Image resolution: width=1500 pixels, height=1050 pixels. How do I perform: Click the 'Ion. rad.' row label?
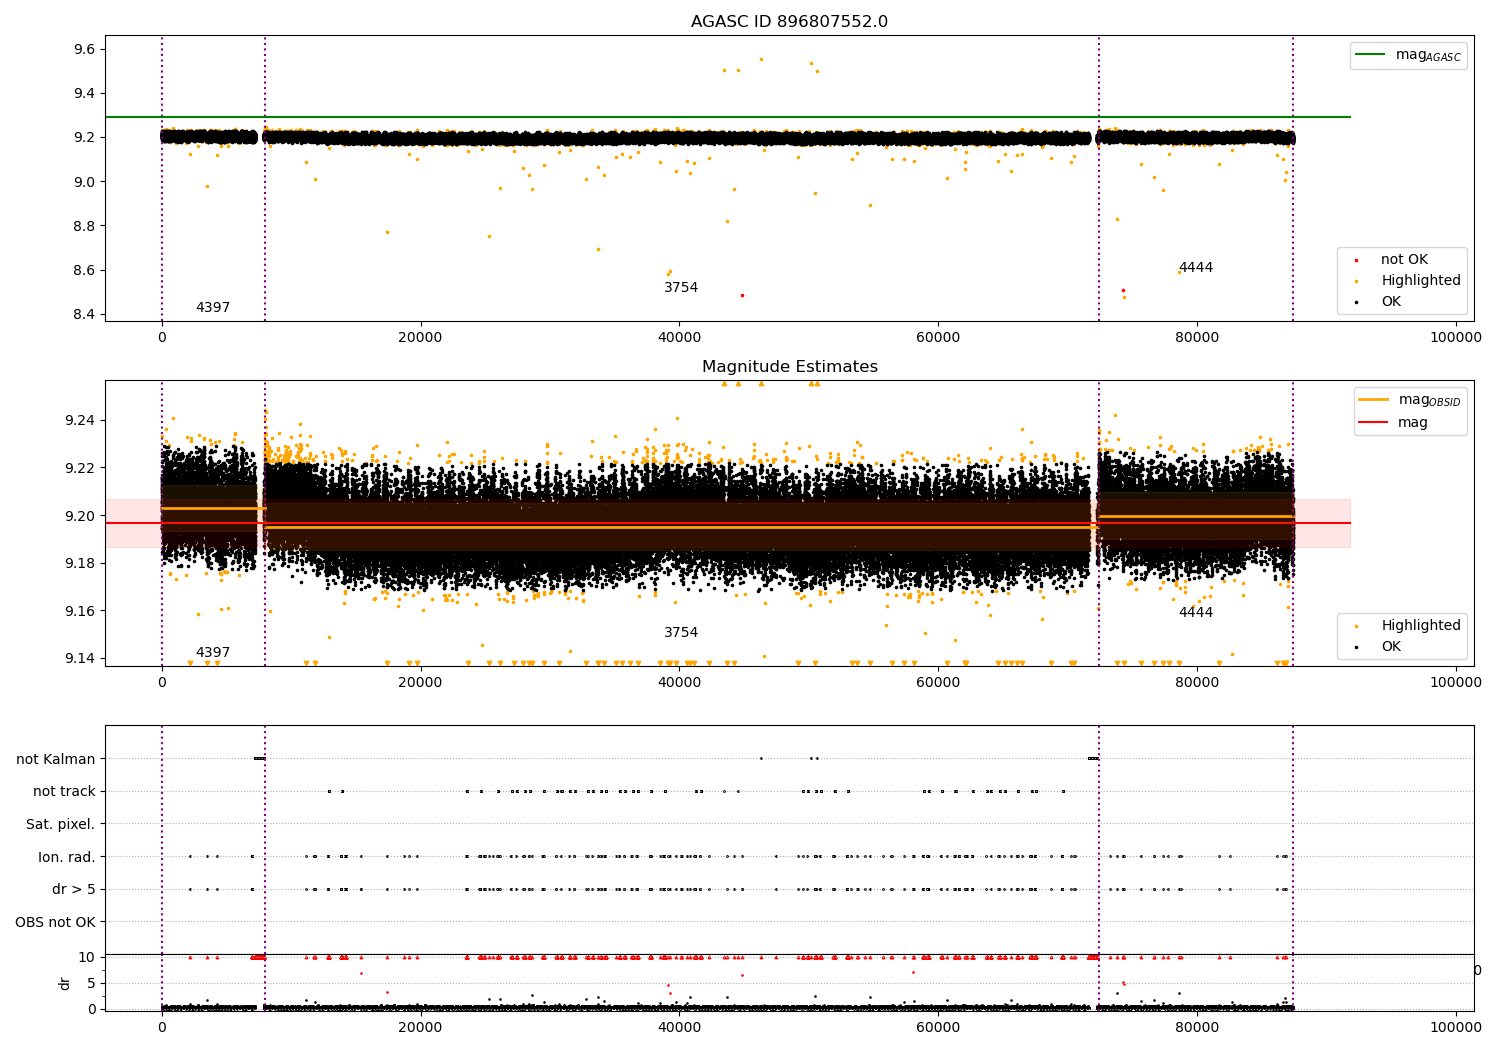click(67, 857)
